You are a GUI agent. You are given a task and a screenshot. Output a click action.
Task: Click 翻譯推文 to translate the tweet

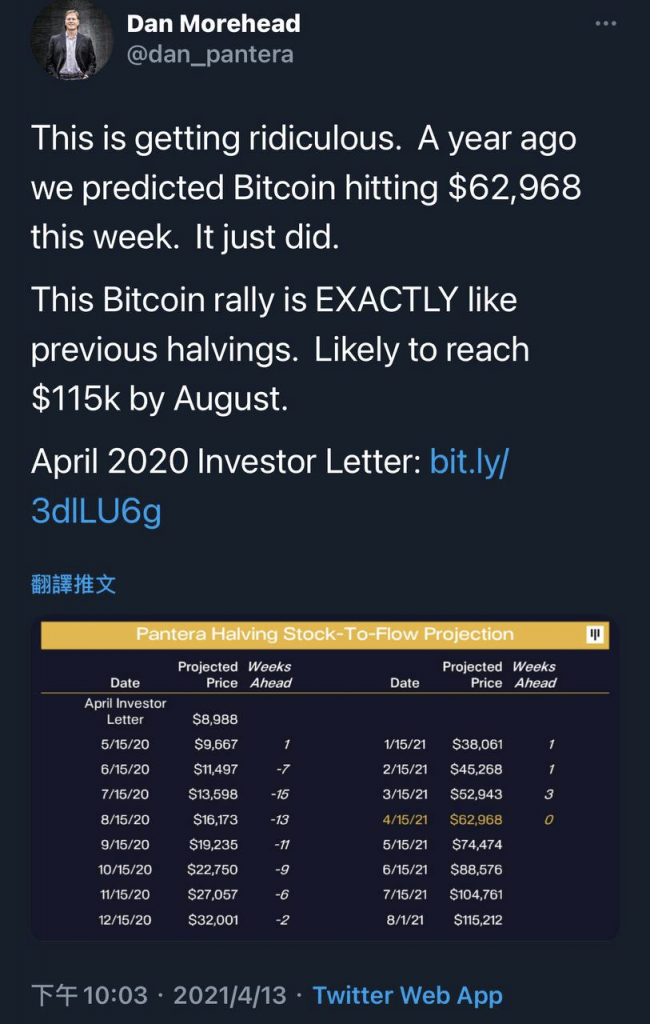pos(74,584)
